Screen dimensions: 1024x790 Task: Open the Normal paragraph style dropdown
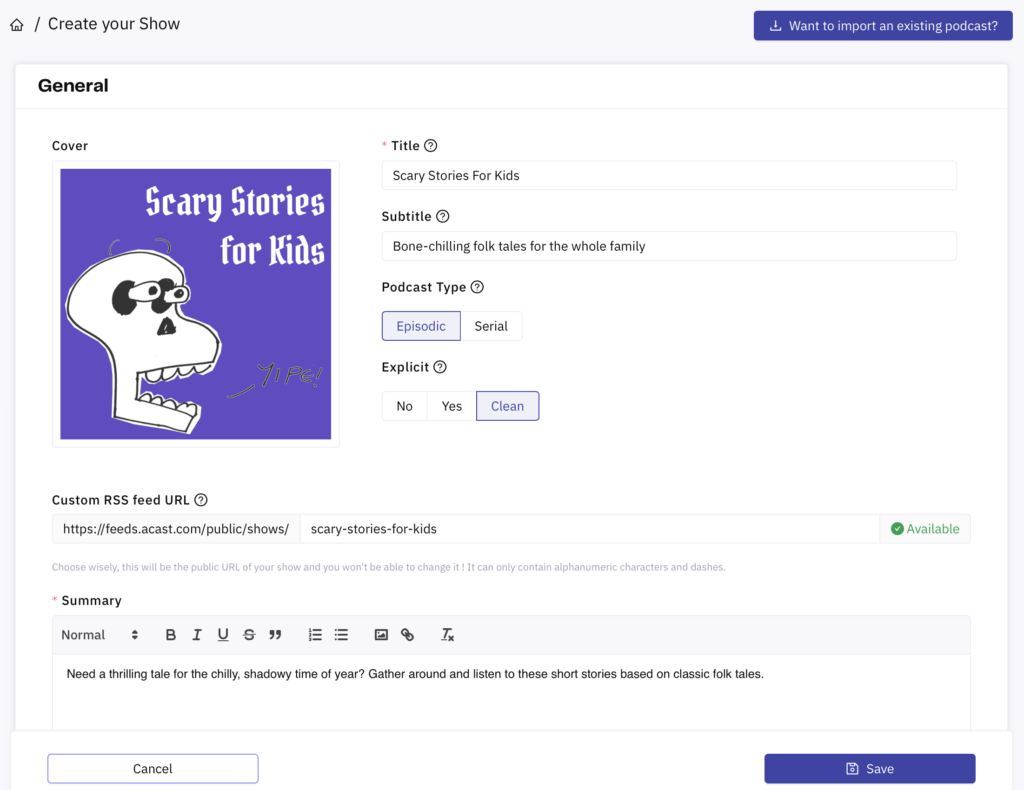point(100,634)
